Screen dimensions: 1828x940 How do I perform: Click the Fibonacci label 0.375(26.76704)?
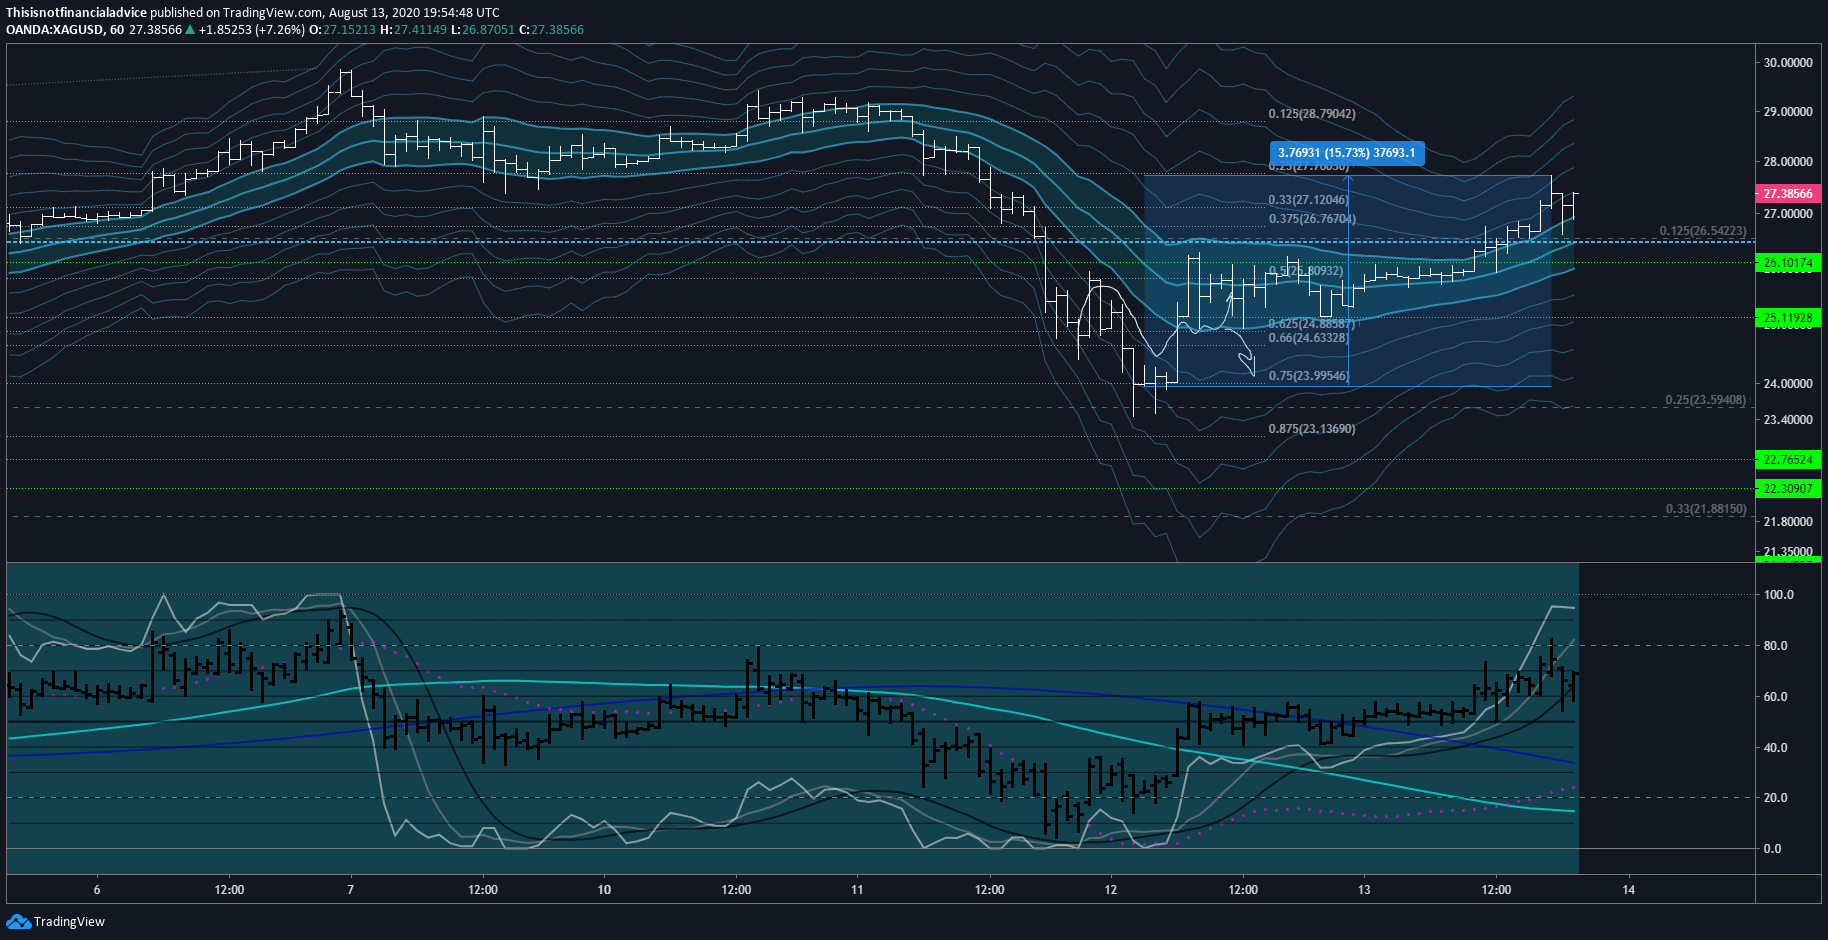point(1312,219)
